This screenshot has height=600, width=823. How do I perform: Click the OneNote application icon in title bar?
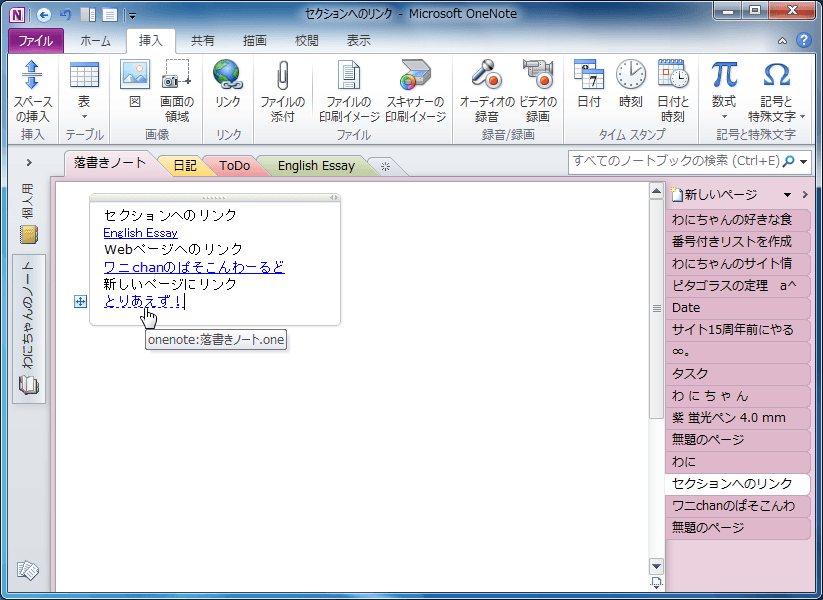coord(17,15)
